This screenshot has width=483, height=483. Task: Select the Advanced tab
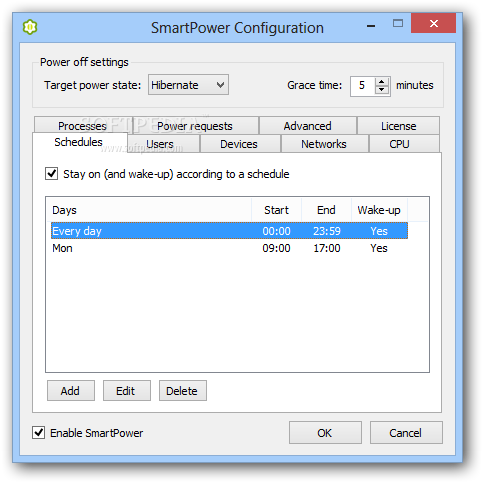(x=308, y=126)
